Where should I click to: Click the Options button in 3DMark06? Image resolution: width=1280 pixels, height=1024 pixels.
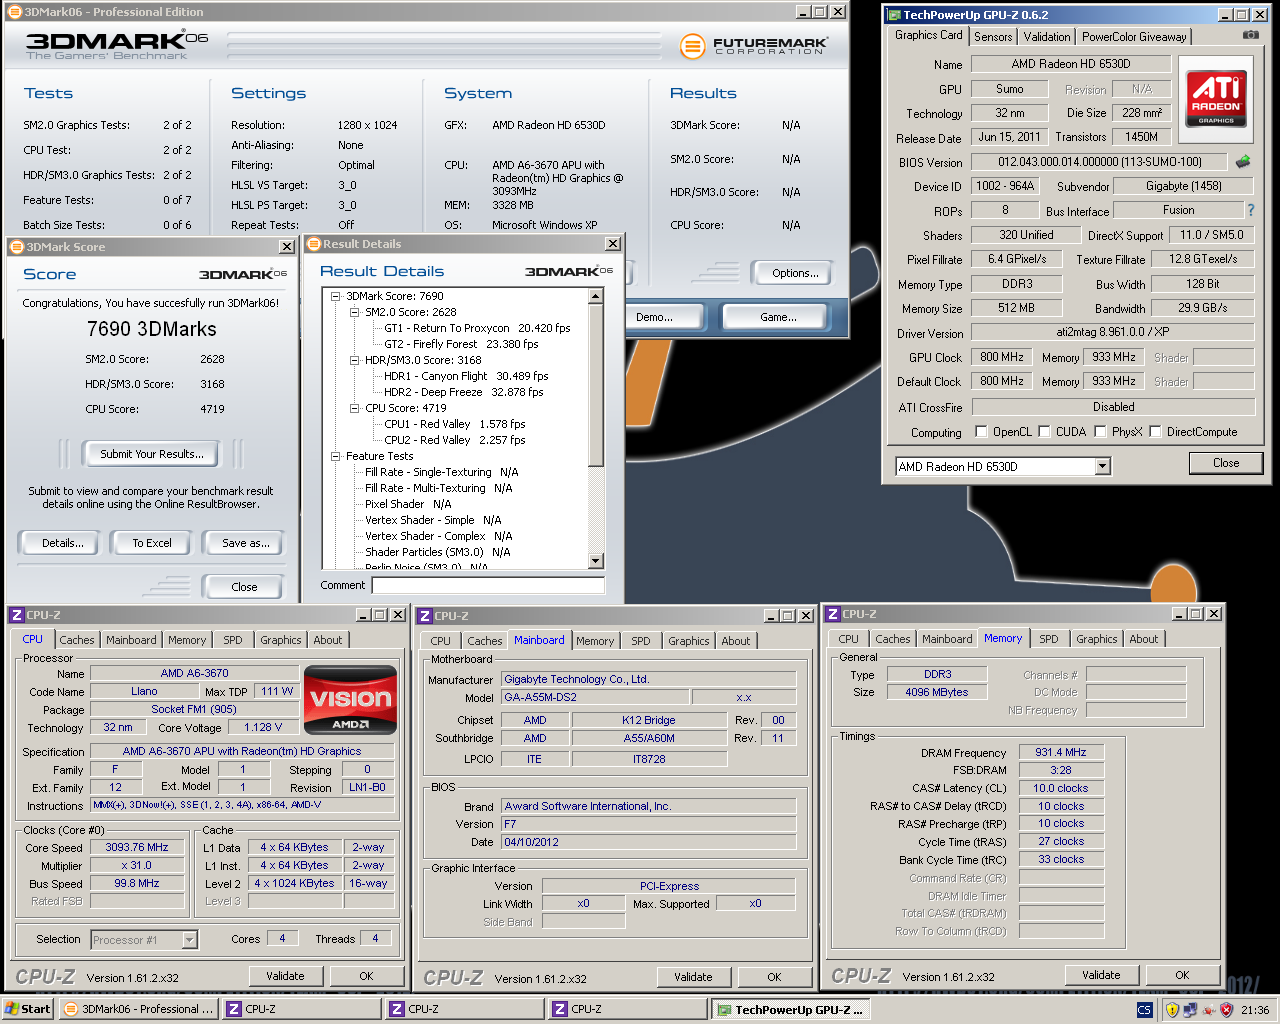[x=795, y=273]
